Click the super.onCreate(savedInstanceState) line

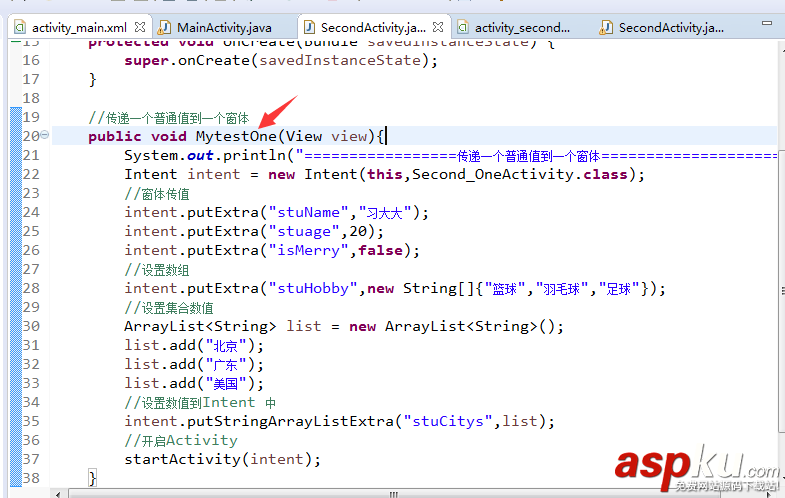pyautogui.click(x=281, y=61)
